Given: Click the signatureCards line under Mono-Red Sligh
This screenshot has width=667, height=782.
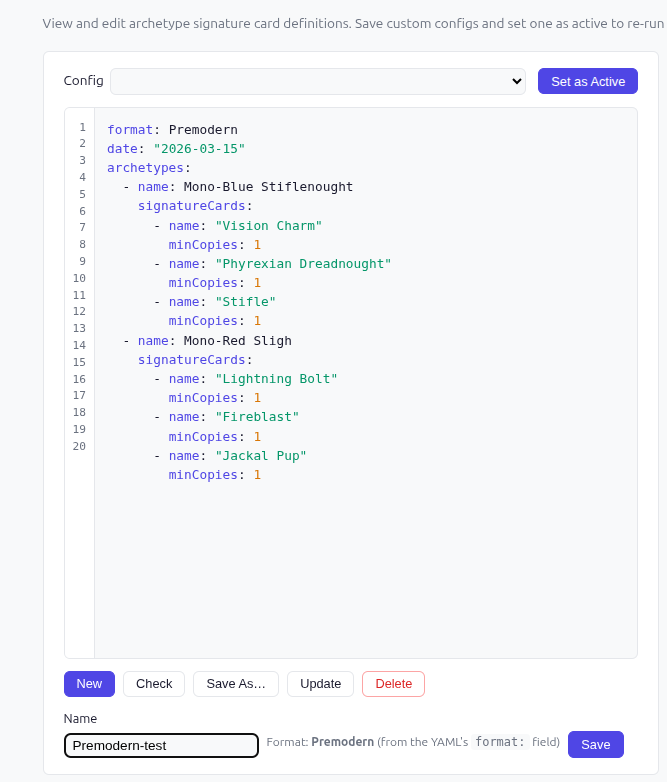Looking at the screenshot, I should pos(195,360).
